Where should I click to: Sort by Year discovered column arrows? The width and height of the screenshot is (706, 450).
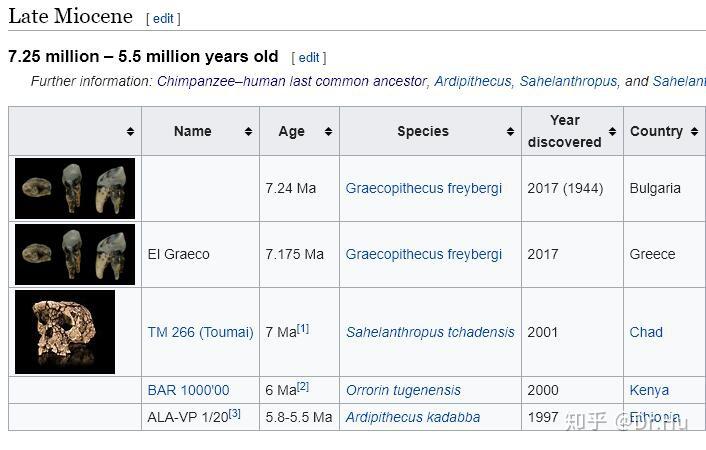coord(612,131)
